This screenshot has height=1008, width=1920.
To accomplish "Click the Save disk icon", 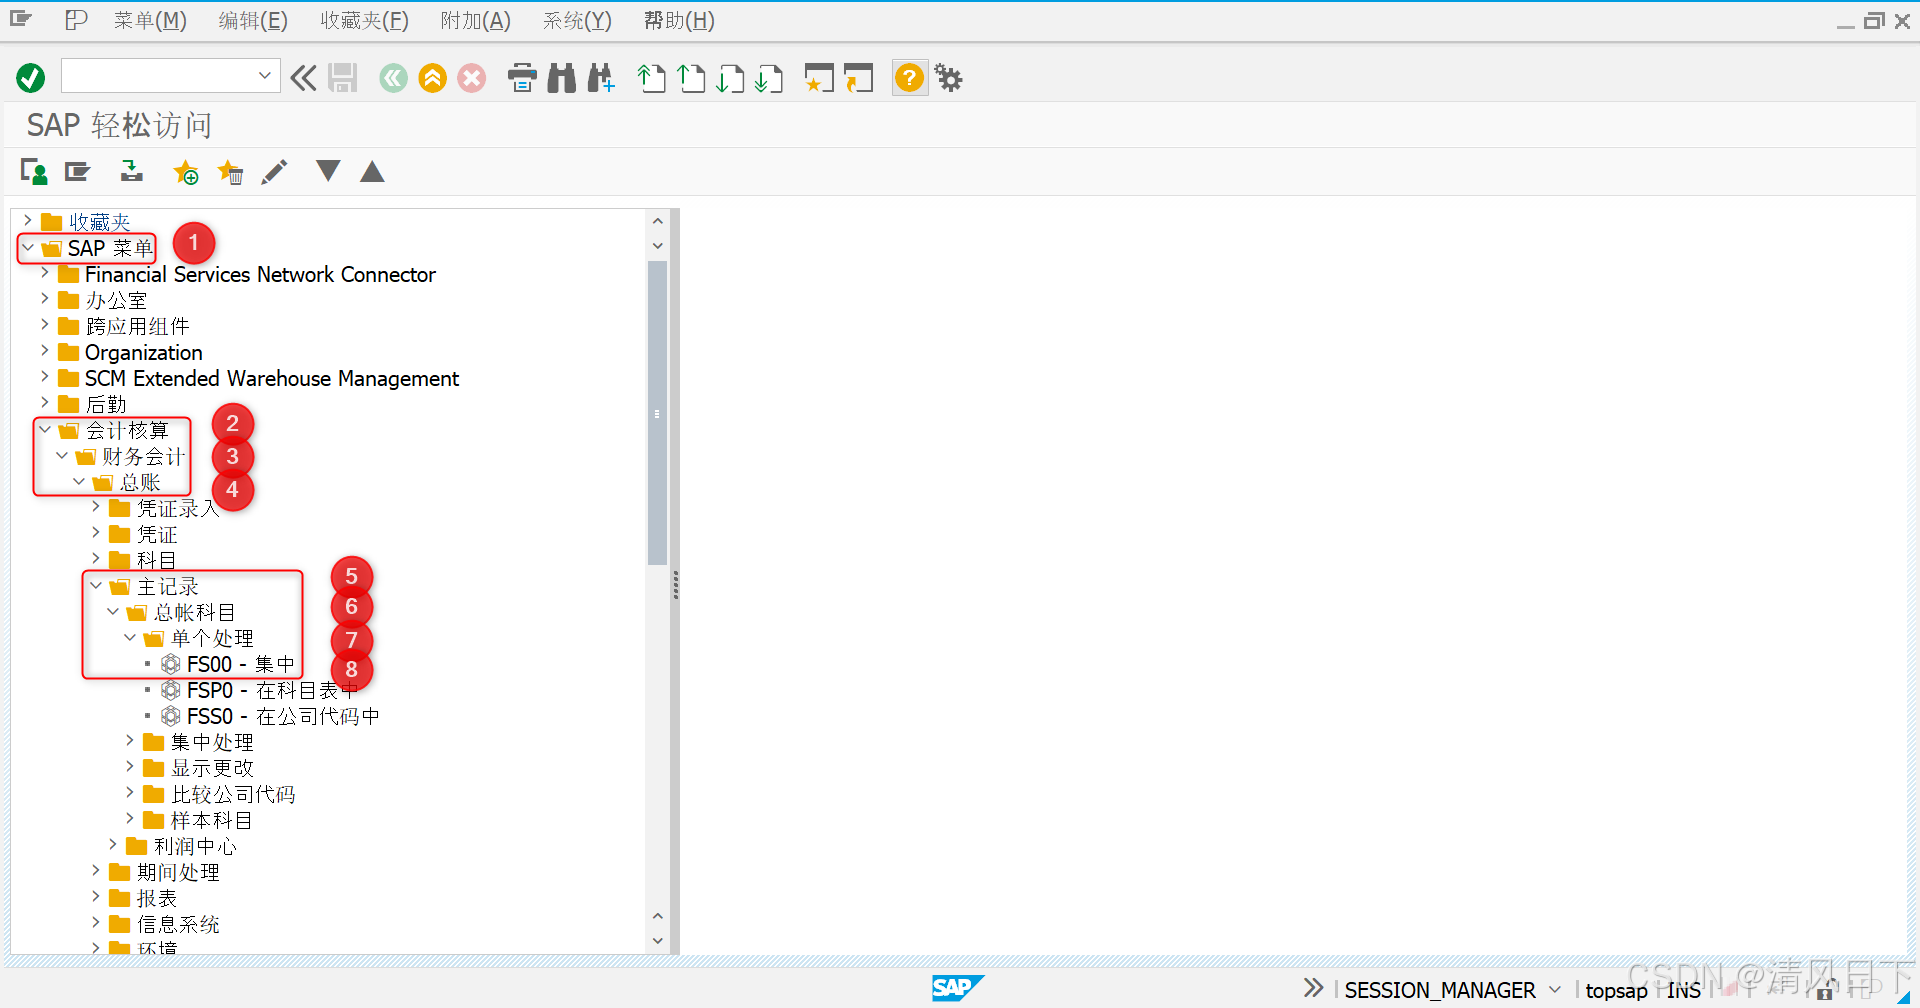I will point(343,77).
